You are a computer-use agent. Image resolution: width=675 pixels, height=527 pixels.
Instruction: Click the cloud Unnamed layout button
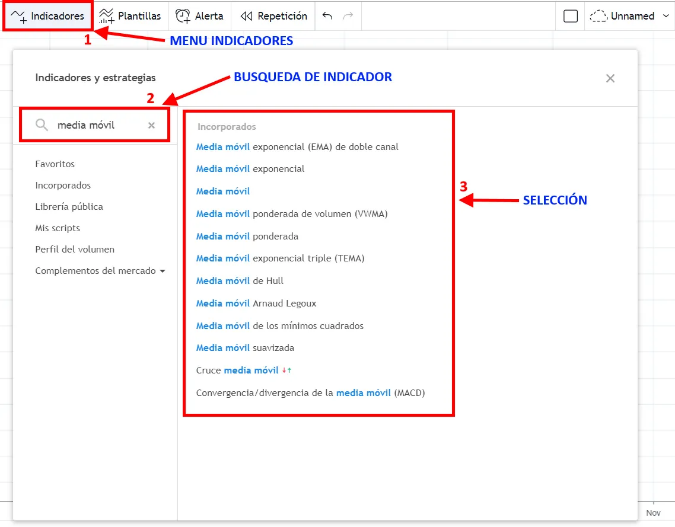pyautogui.click(x=622, y=16)
